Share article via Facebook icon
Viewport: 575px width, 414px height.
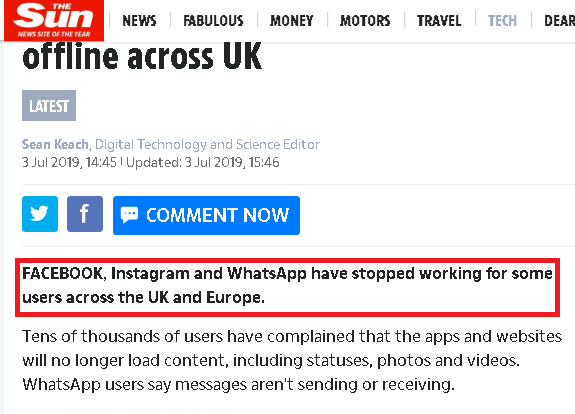tap(85, 214)
